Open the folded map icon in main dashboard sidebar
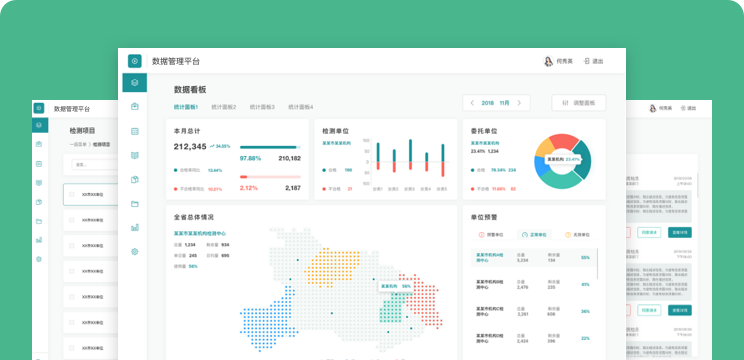 click(x=134, y=156)
